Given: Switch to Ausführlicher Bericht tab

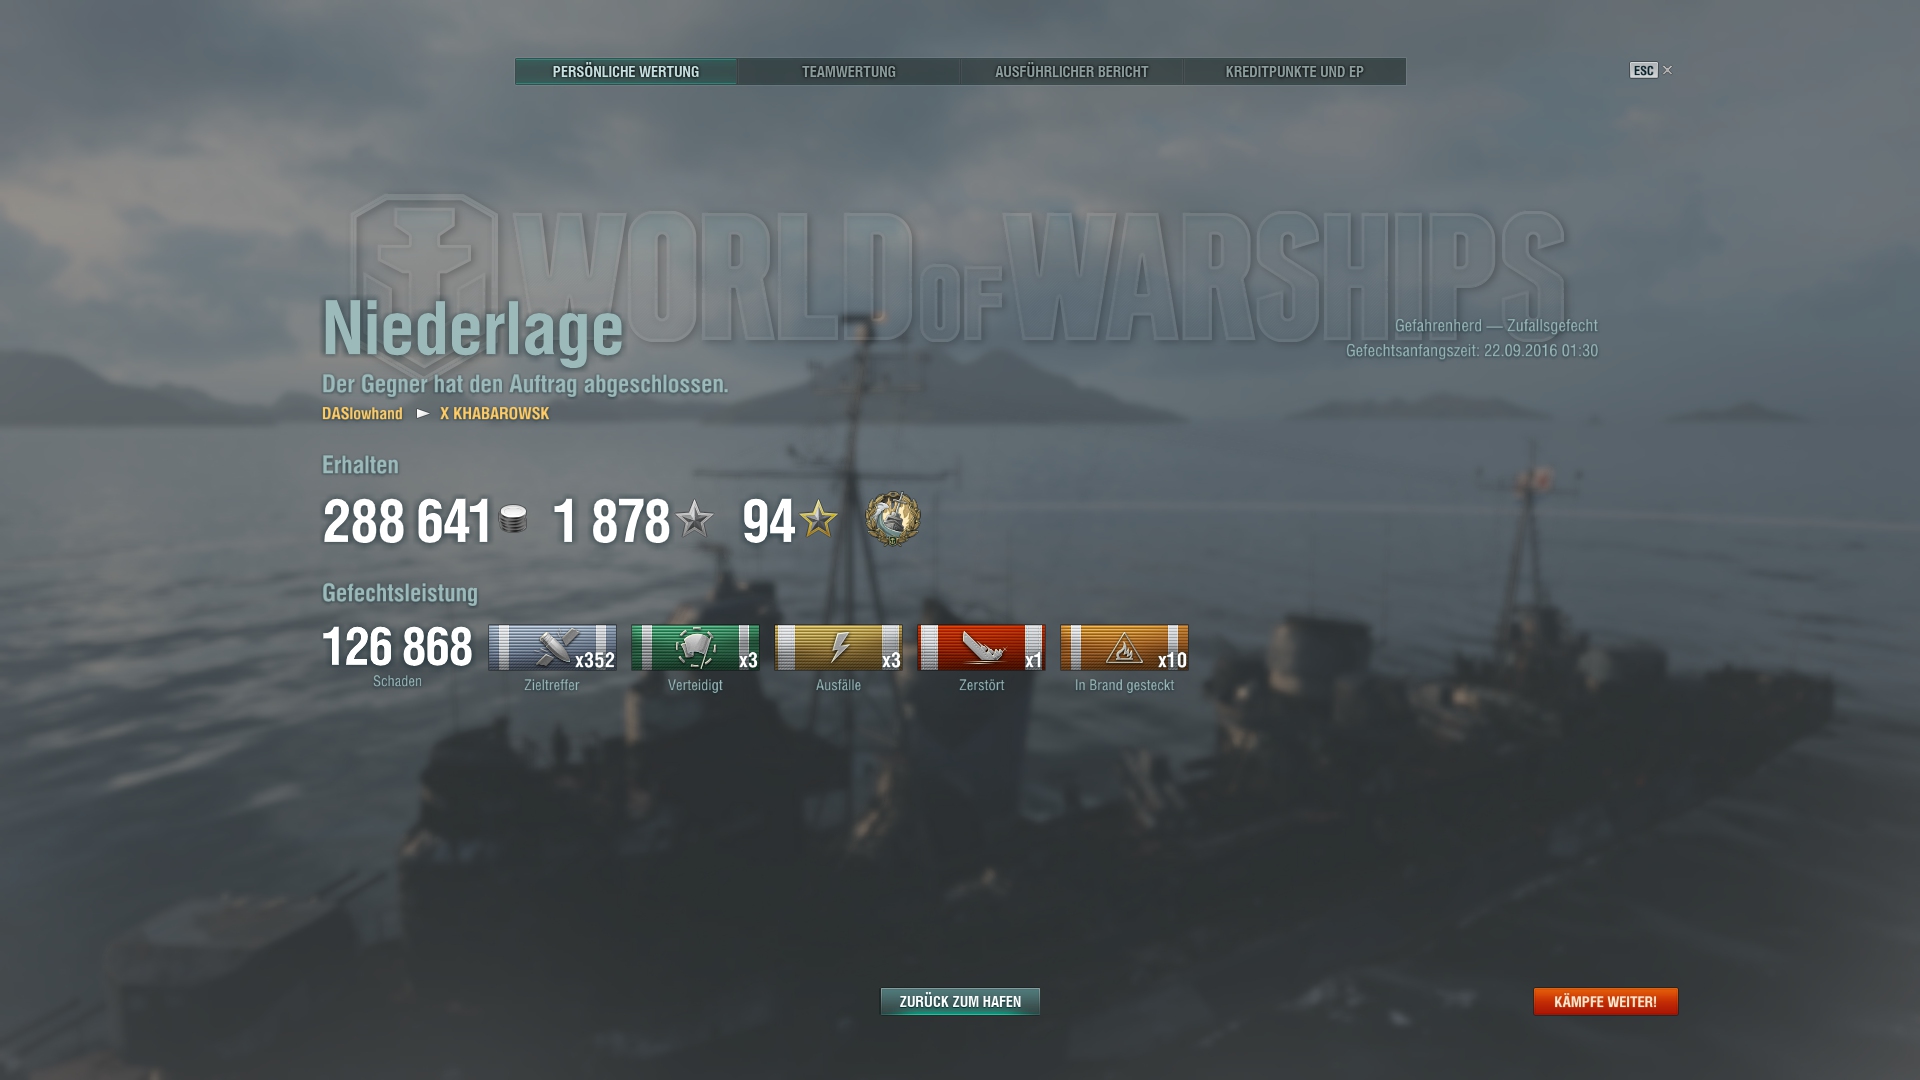Looking at the screenshot, I should tap(1071, 71).
